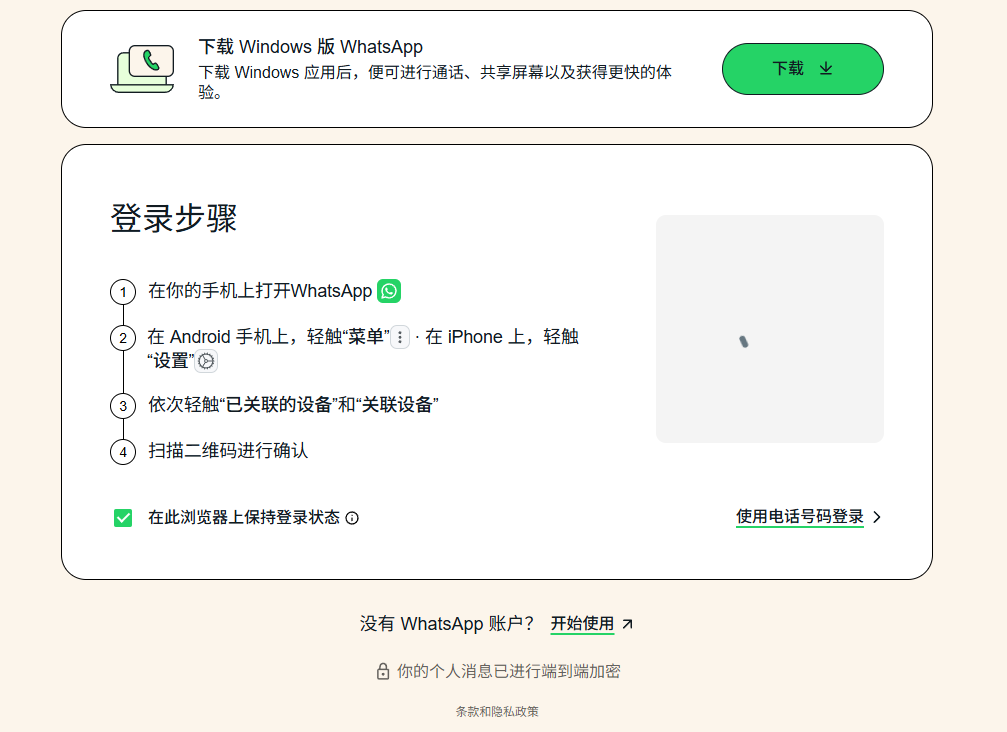Open the 条款和隐私政策 link
Viewport: 1007px width, 732px height.
[497, 712]
